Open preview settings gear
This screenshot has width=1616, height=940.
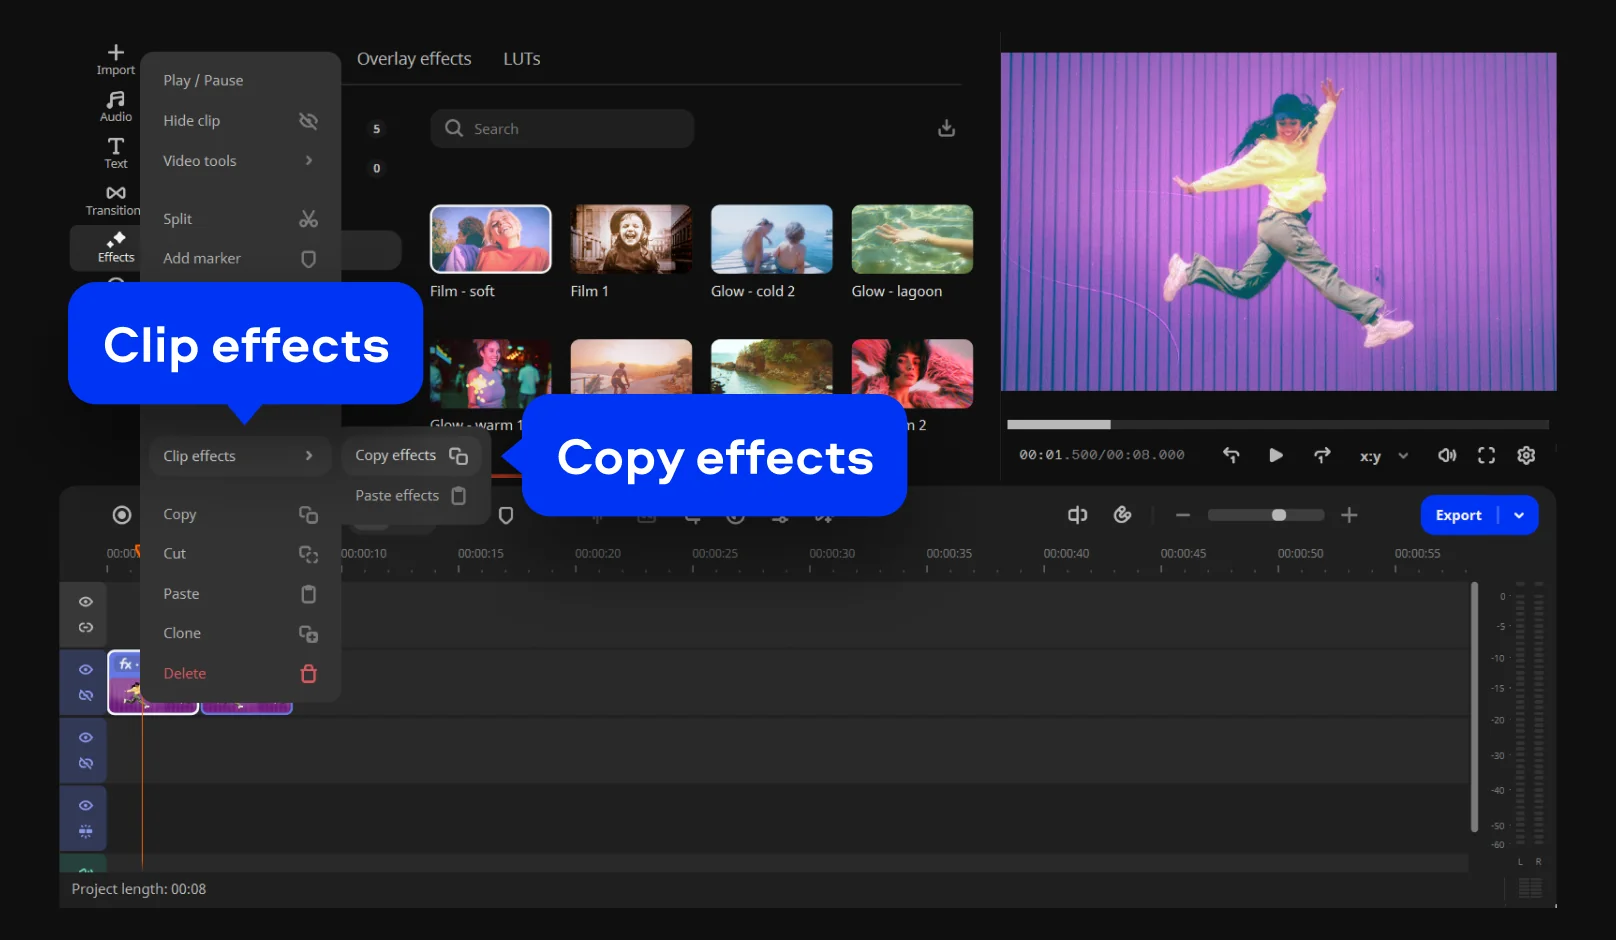1526,456
